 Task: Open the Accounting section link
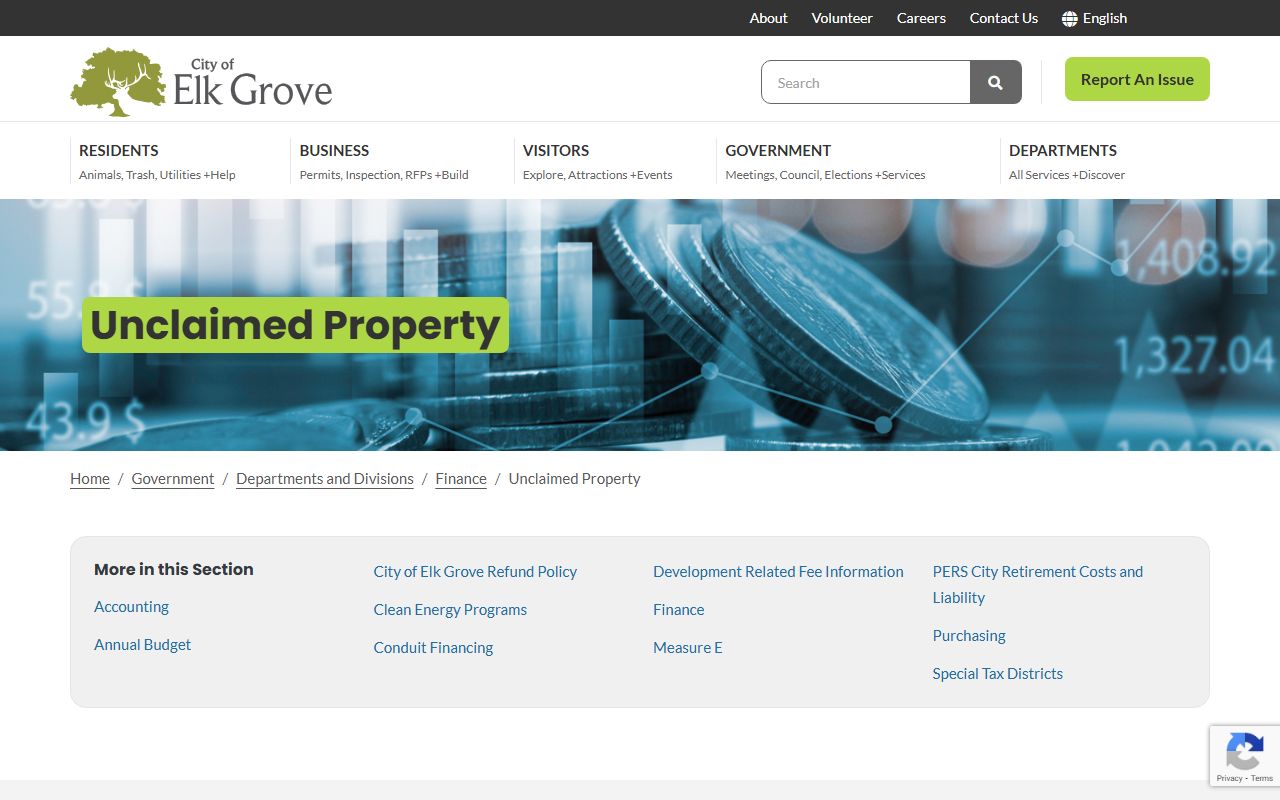pyautogui.click(x=131, y=607)
